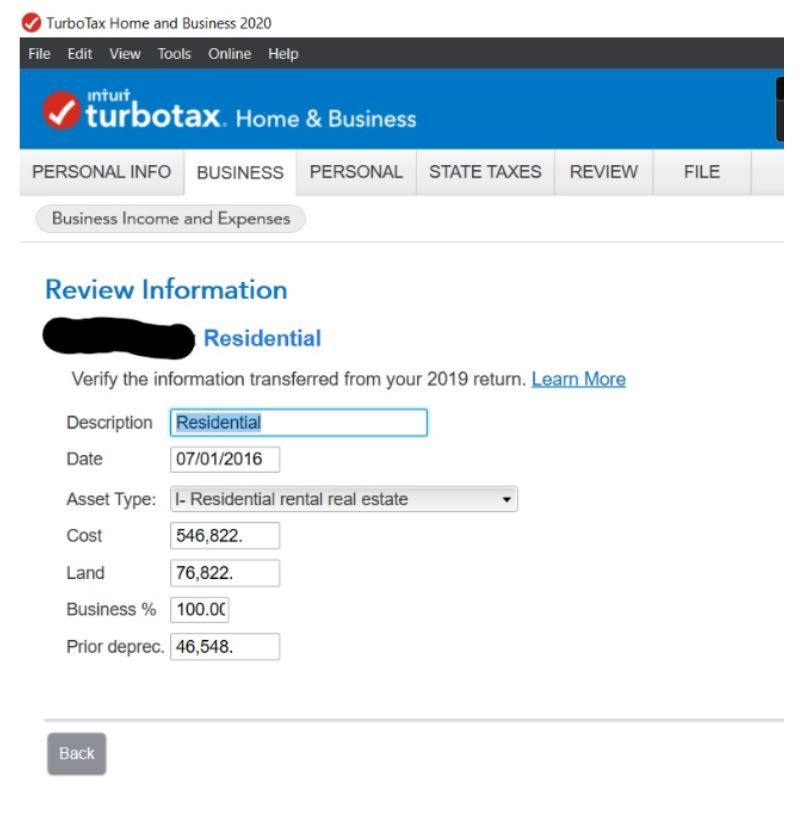803x817 pixels.
Task: Click the Cost field with 546,822
Action: (225, 536)
